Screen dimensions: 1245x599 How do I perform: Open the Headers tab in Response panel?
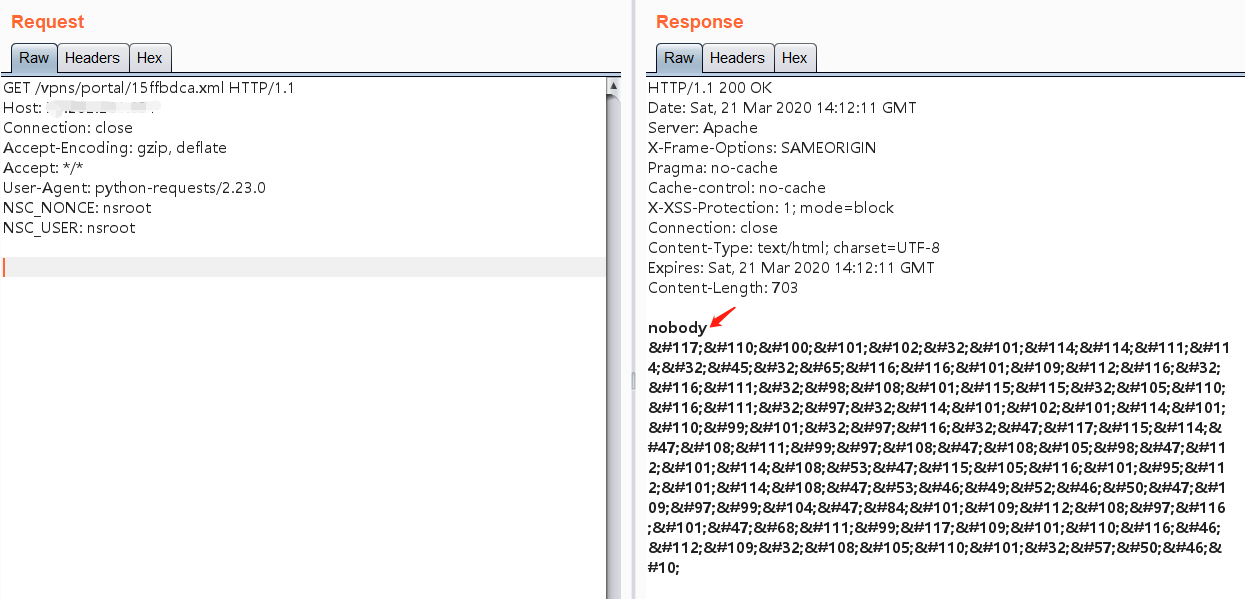737,58
